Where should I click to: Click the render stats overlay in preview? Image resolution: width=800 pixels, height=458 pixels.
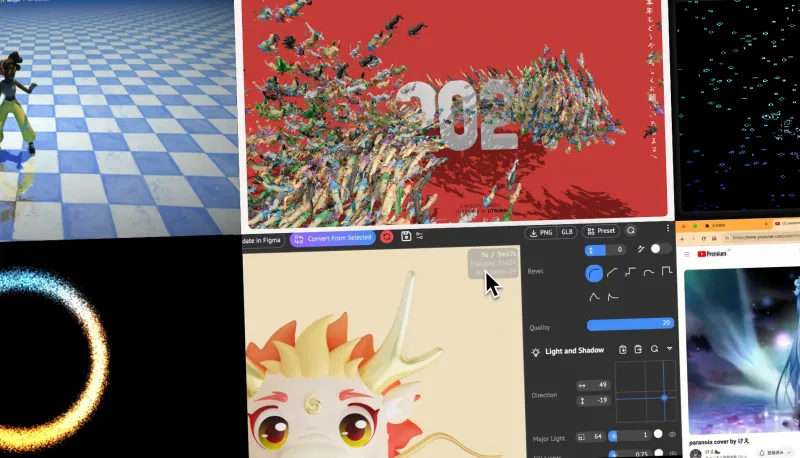point(493,263)
